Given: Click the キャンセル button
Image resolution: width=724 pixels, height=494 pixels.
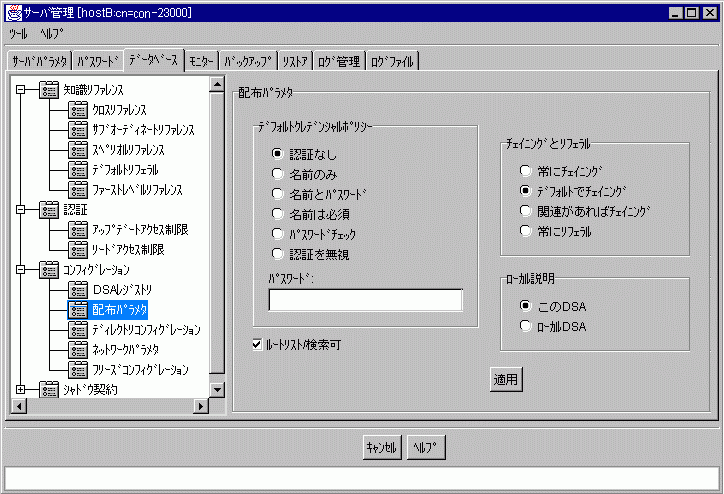Looking at the screenshot, I should 382,447.
